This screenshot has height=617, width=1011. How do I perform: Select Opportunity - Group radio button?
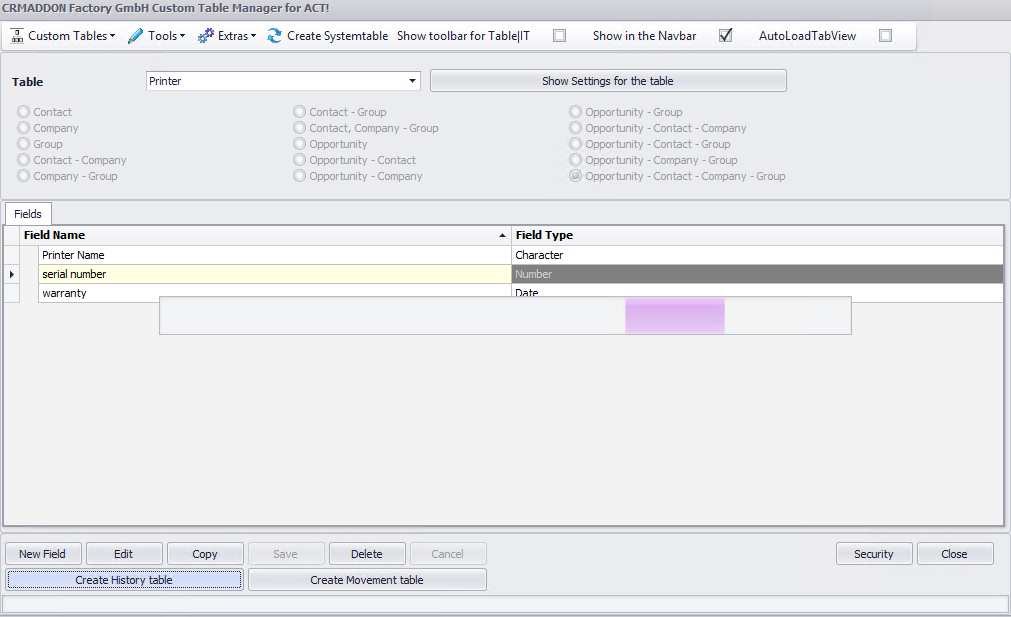pyautogui.click(x=575, y=112)
